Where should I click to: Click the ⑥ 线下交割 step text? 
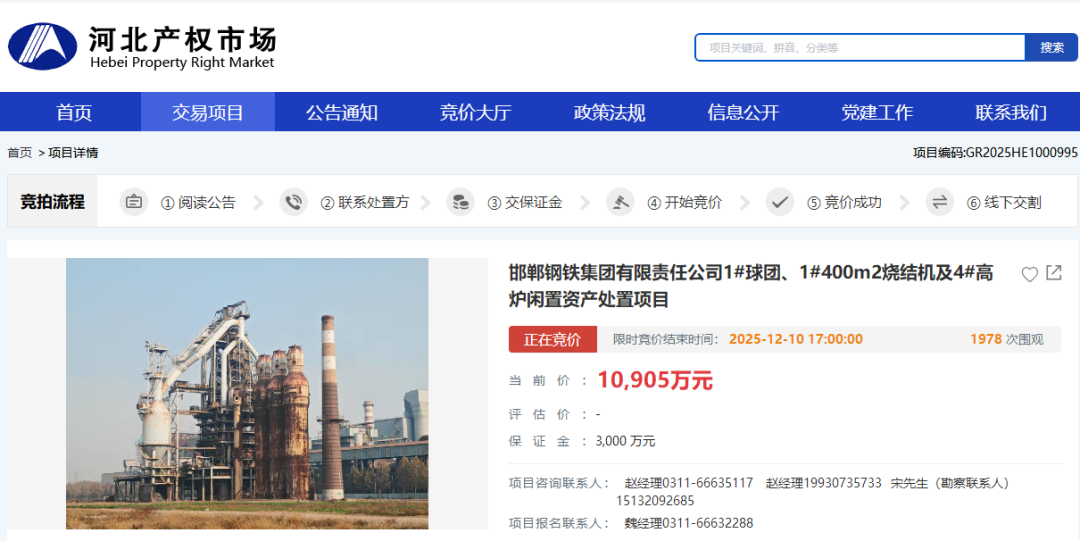1004,203
